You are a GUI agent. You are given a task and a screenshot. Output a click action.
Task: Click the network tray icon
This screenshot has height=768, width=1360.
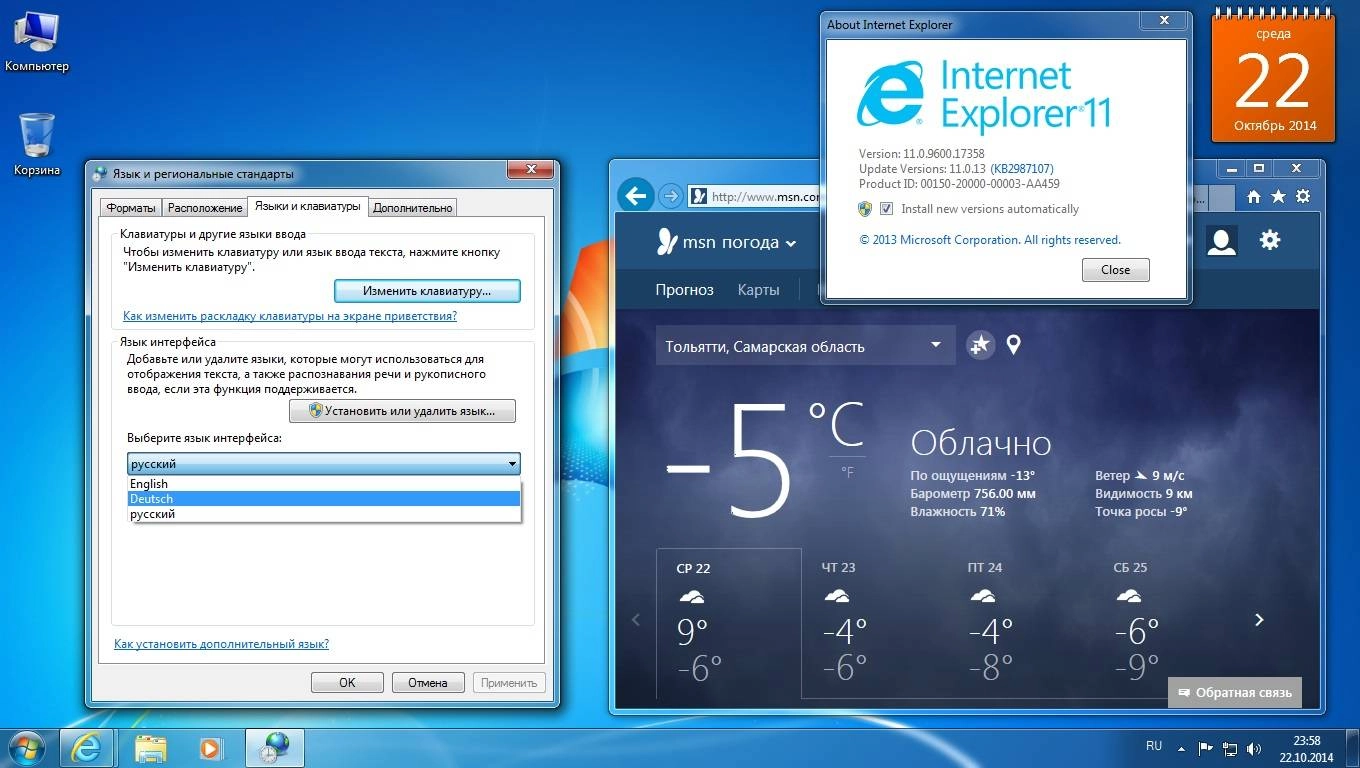tap(1230, 747)
